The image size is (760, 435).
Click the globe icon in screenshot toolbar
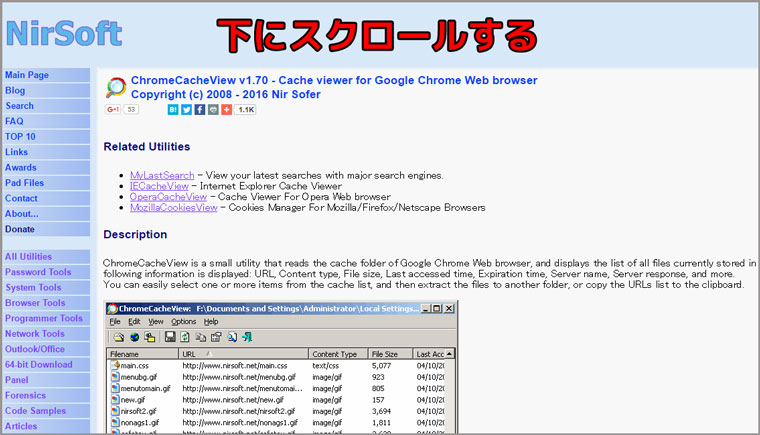(133, 337)
